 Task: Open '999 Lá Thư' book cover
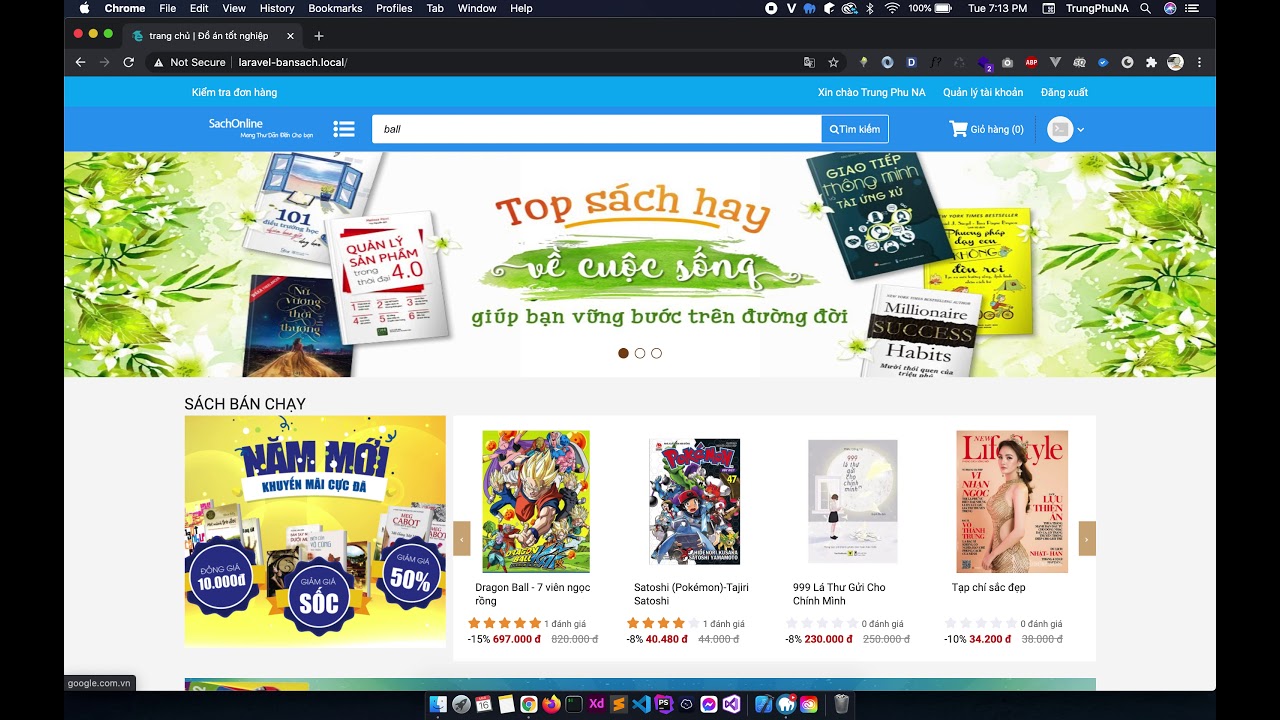pos(853,501)
